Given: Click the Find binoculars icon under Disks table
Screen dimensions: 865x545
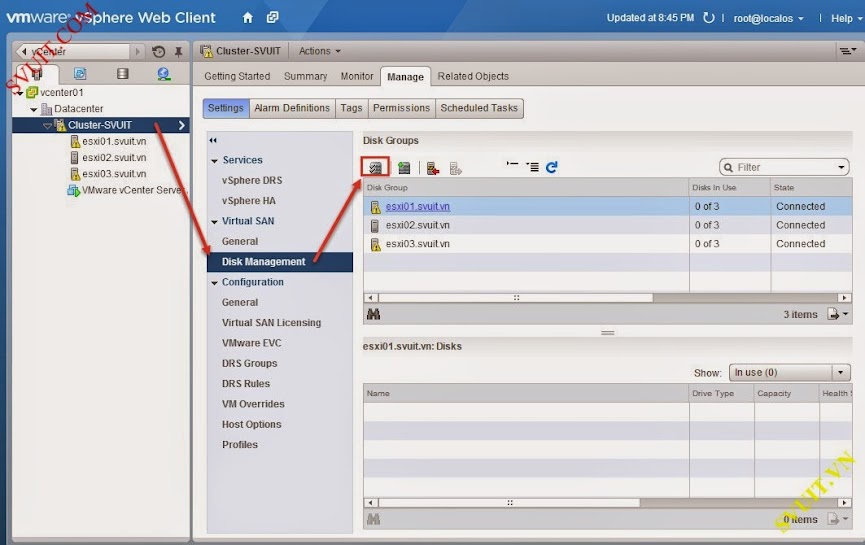Looking at the screenshot, I should pyautogui.click(x=373, y=519).
